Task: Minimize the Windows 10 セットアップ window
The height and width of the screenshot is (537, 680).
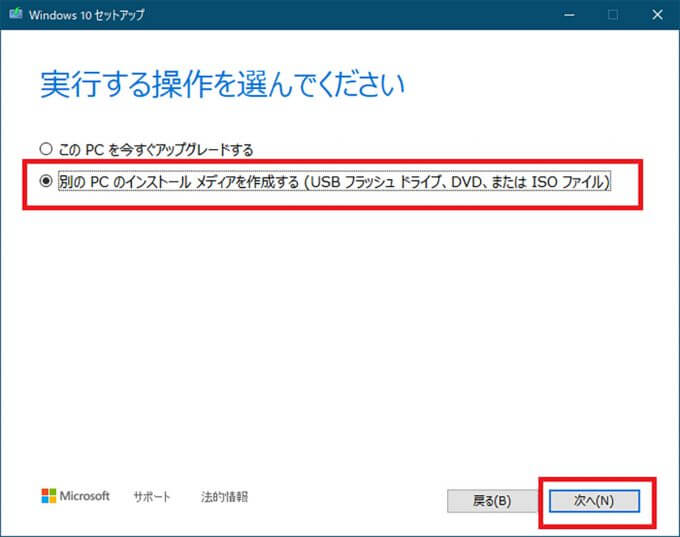Action: pos(569,15)
